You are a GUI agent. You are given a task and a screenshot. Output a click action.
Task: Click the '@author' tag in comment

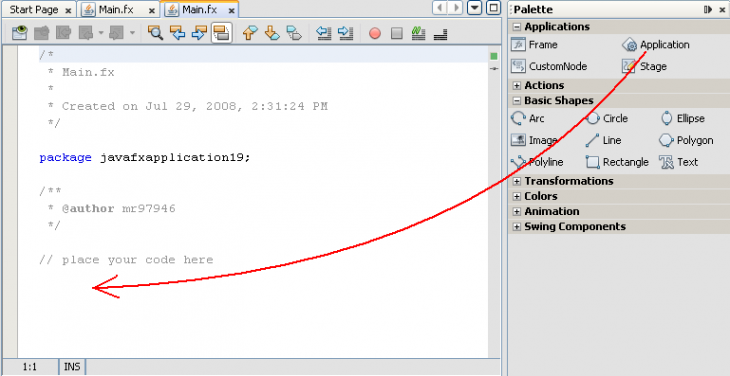point(88,208)
